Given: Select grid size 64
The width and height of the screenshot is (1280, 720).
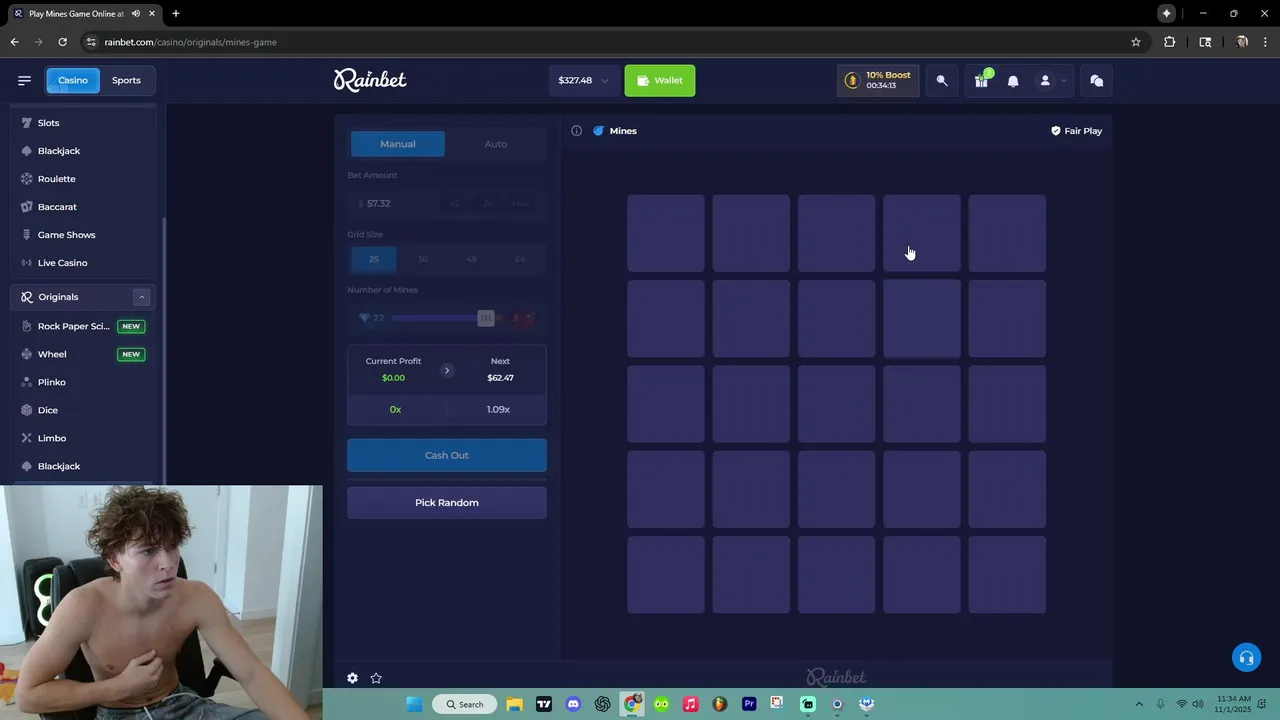Looking at the screenshot, I should click(x=520, y=259).
